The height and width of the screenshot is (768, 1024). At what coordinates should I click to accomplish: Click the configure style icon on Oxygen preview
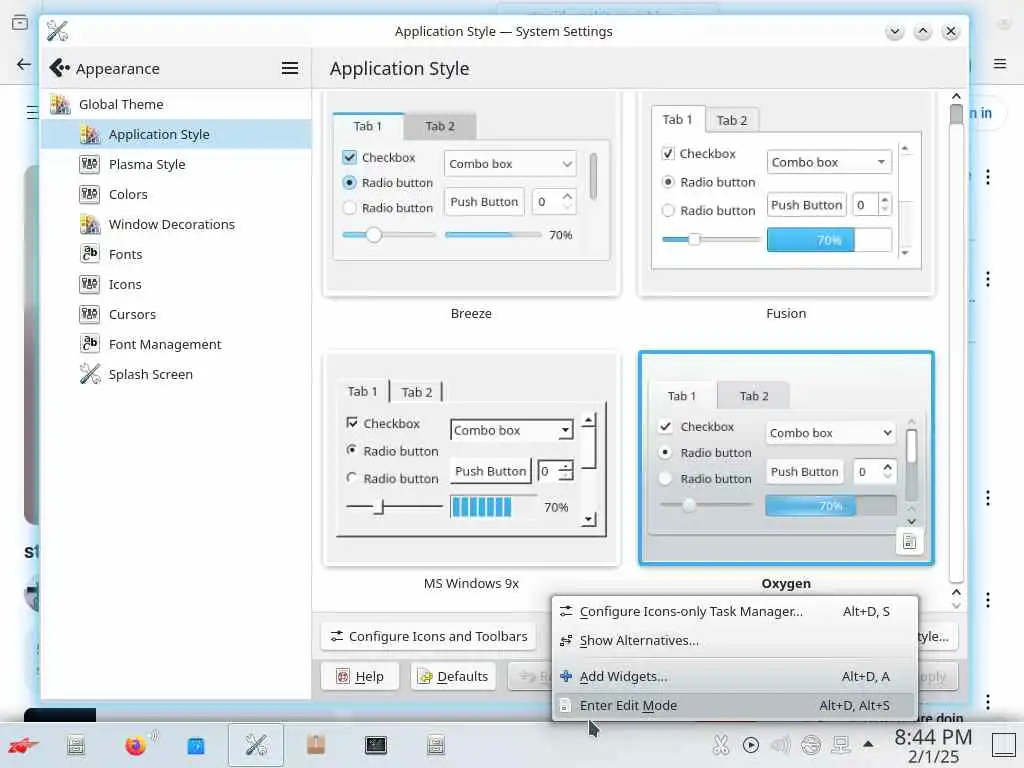909,541
